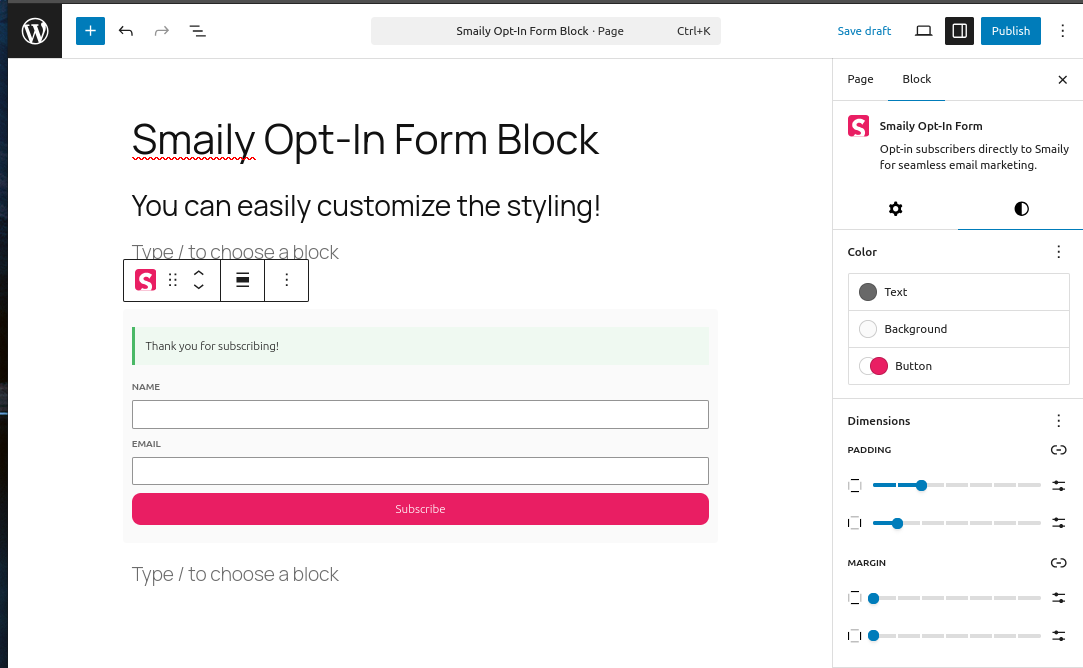
Task: Click the WordPress logo icon
Action: 35,31
